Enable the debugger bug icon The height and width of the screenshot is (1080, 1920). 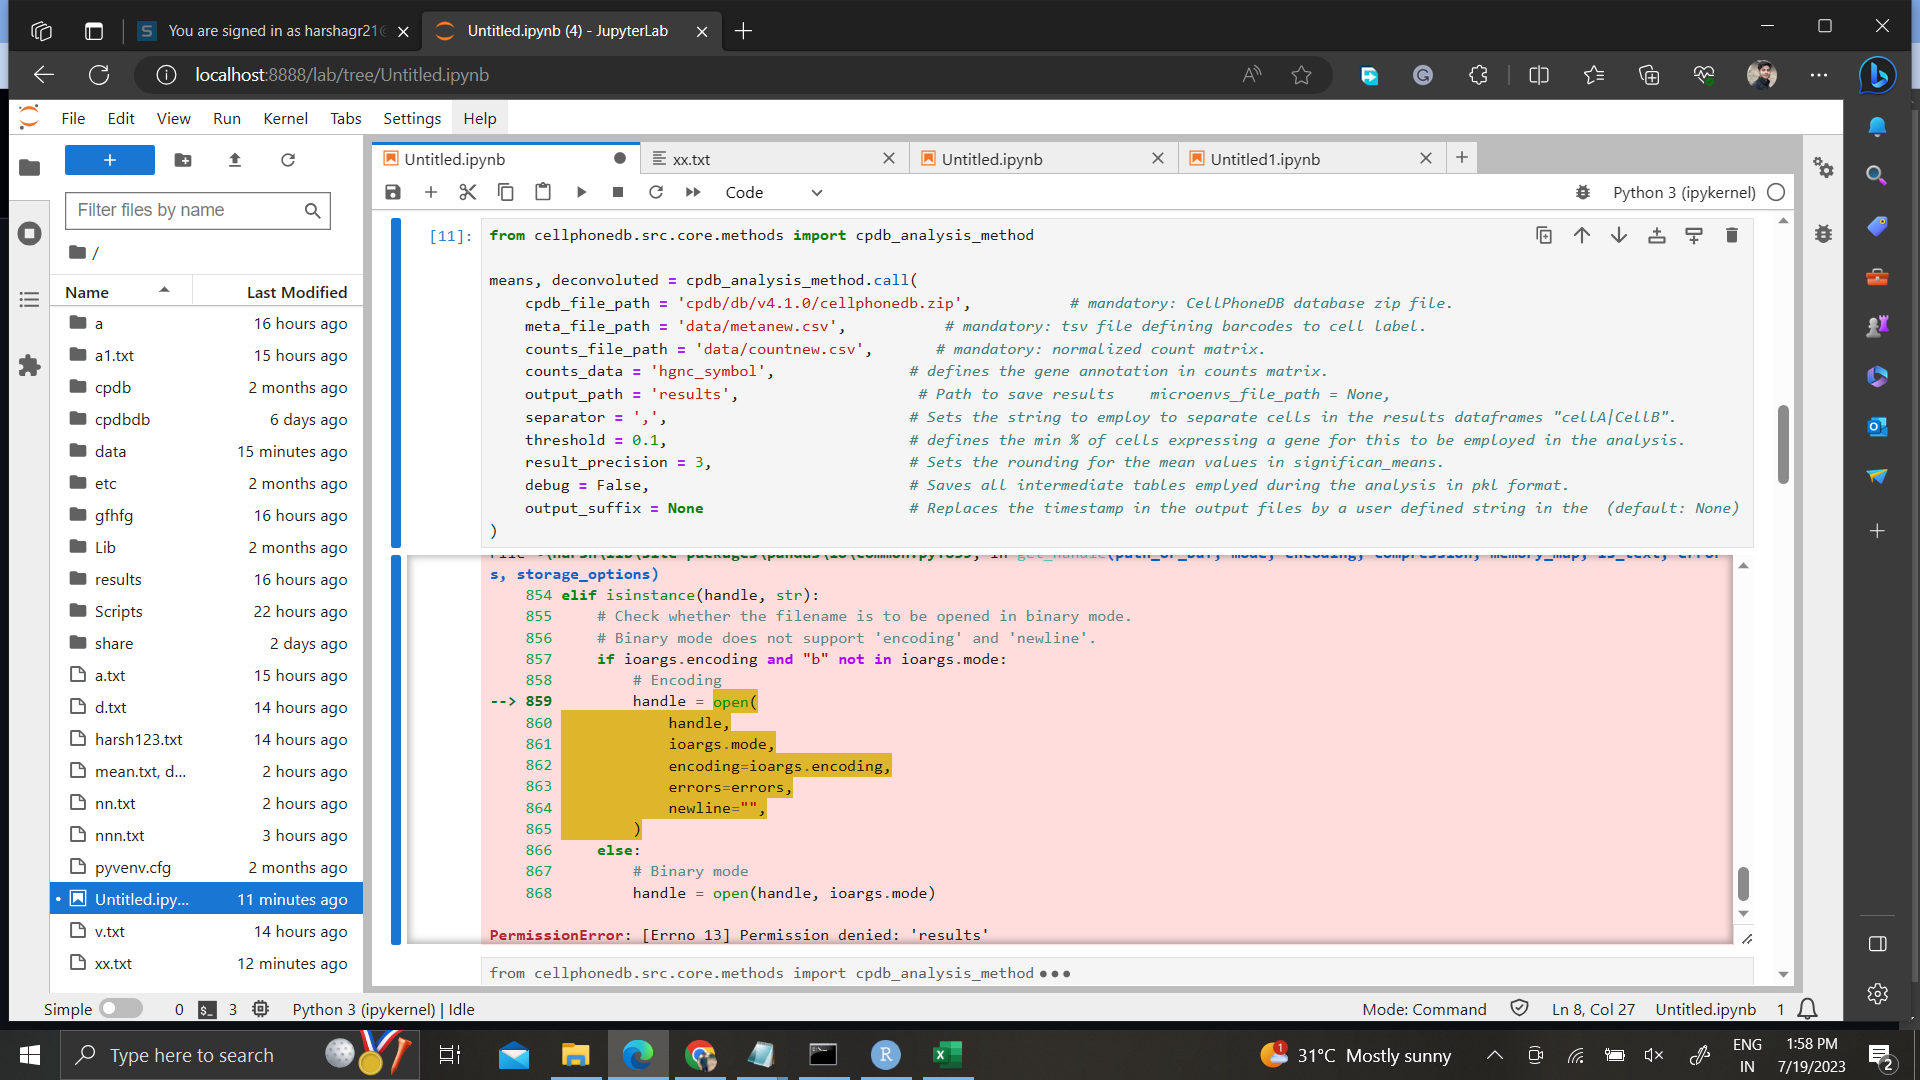pyautogui.click(x=1583, y=192)
